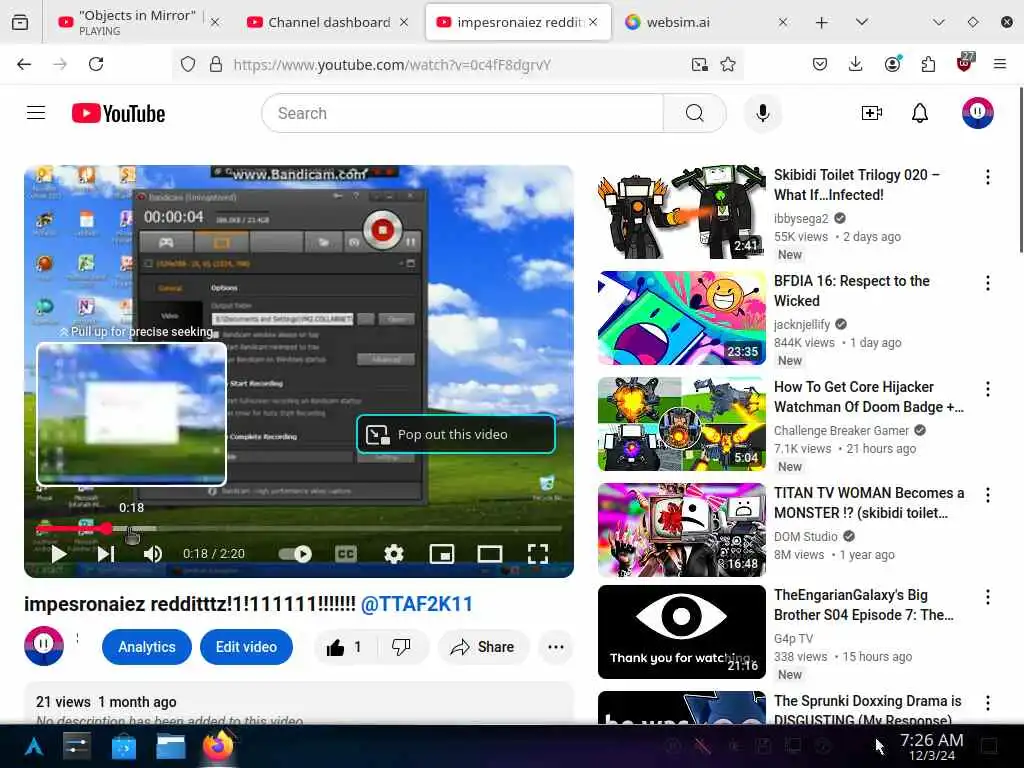The height and width of the screenshot is (768, 1024).
Task: Enable the miniplayer
Action: pos(441,554)
